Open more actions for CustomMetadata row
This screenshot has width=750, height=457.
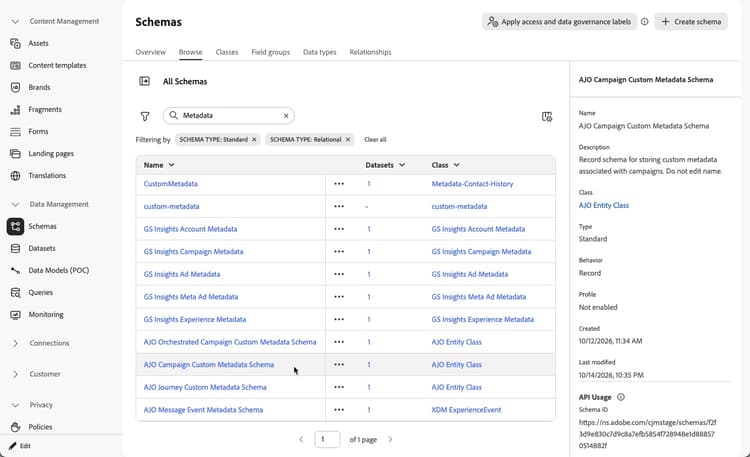click(x=339, y=184)
